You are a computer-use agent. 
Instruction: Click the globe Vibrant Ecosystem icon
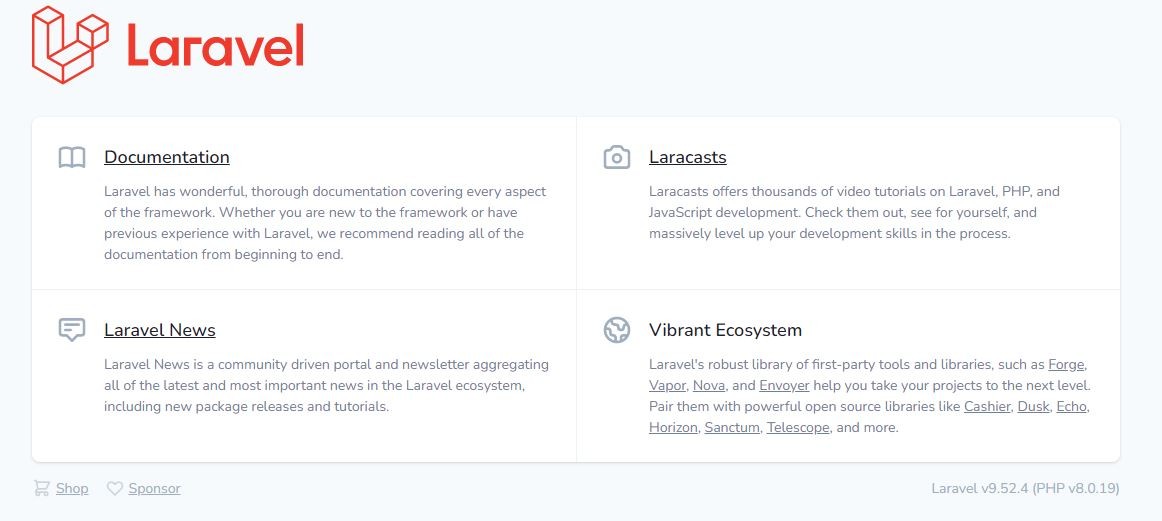[x=617, y=330]
